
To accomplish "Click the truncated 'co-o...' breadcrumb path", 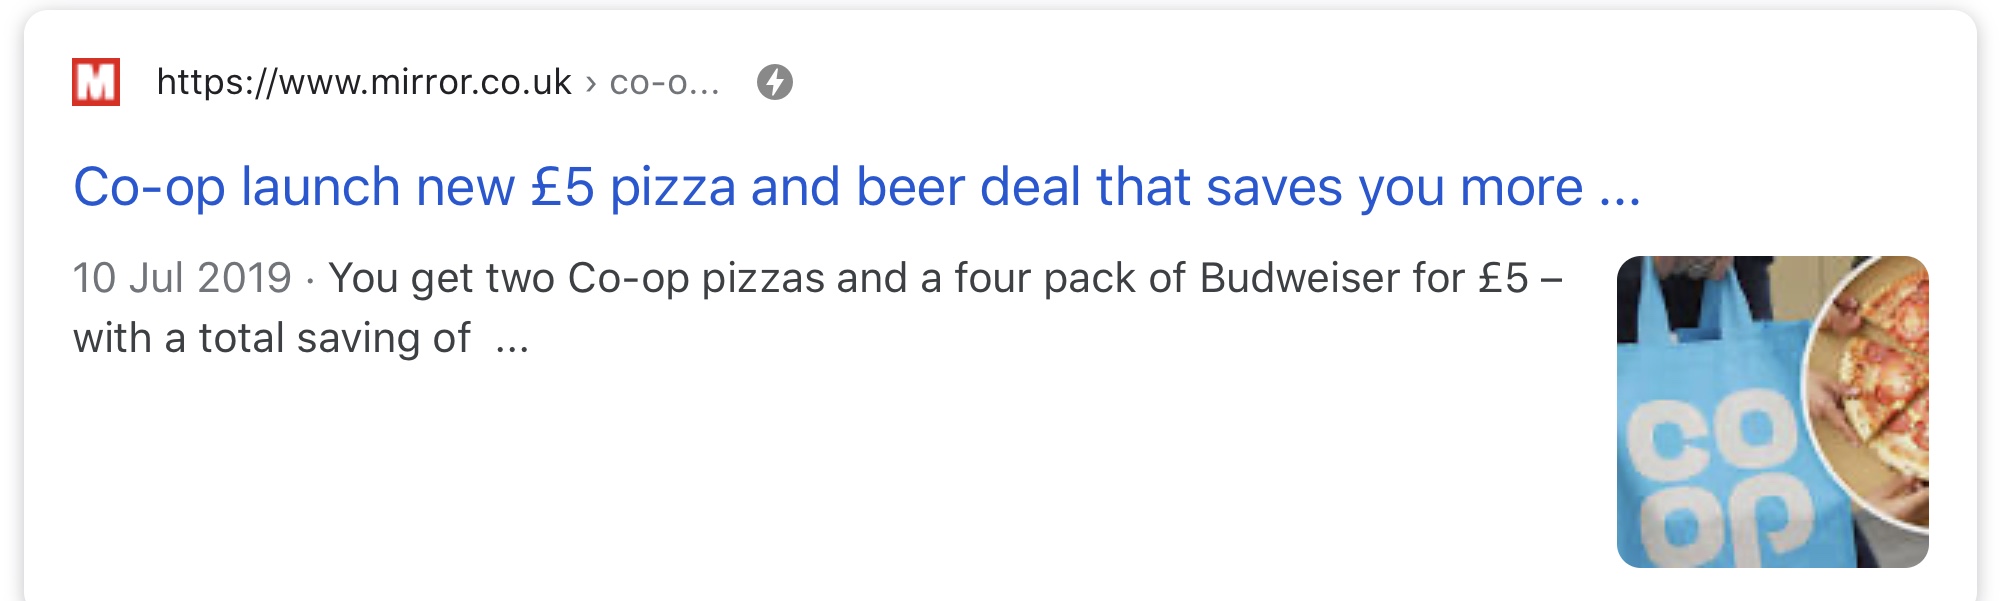I will pyautogui.click(x=664, y=82).
